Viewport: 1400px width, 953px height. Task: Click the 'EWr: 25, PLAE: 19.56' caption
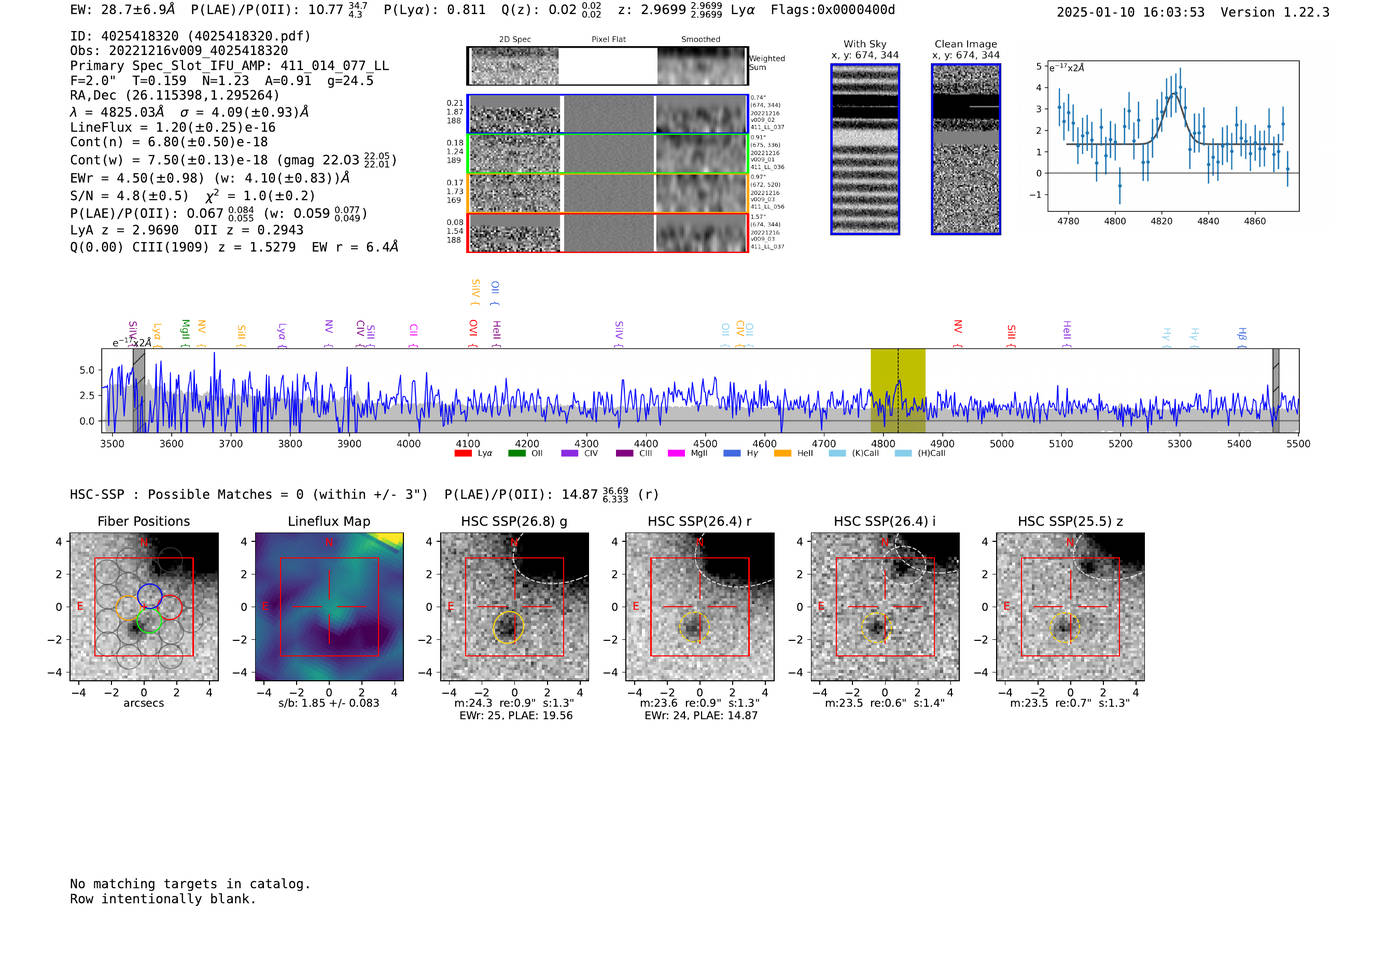516,716
